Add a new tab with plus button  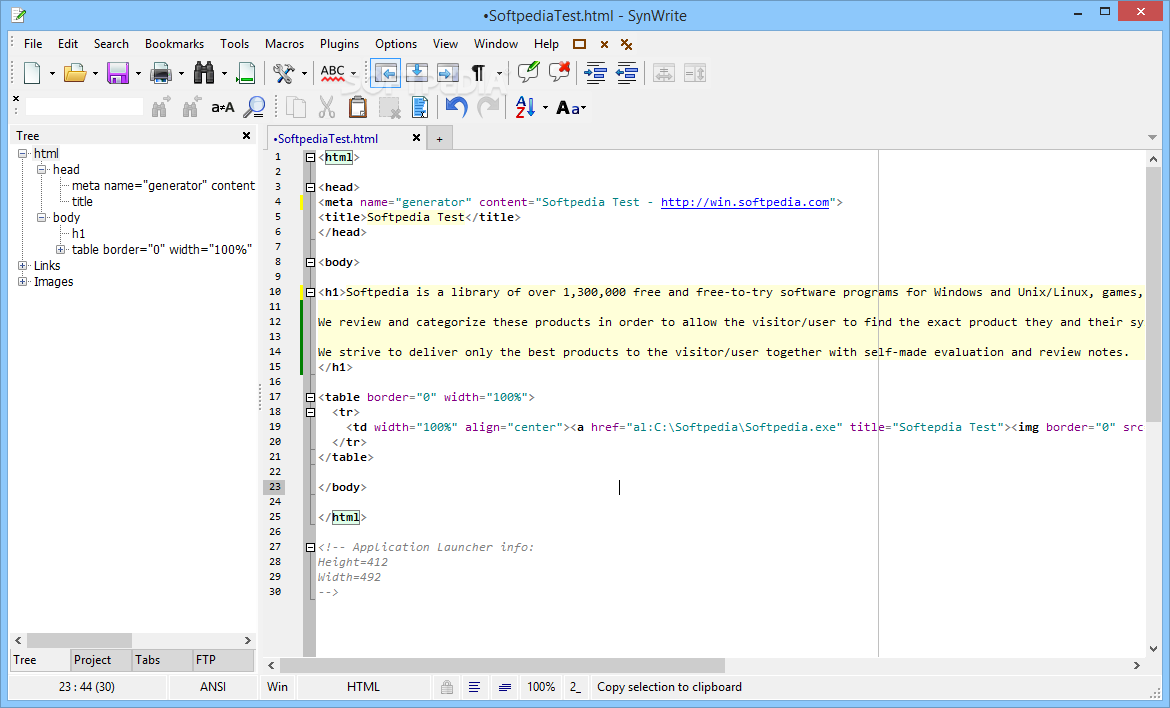click(x=439, y=139)
